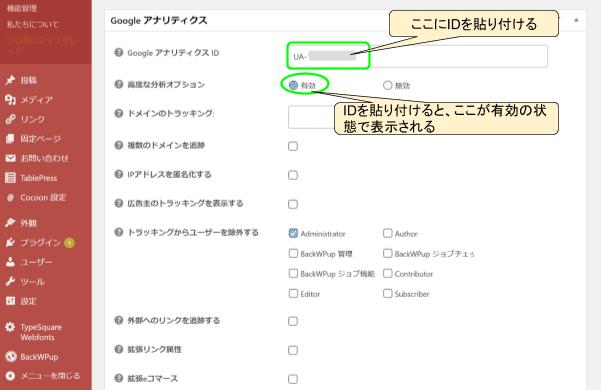Click the Google アナリティクス ID input field
The height and width of the screenshot is (390, 601).
[x=418, y=57]
